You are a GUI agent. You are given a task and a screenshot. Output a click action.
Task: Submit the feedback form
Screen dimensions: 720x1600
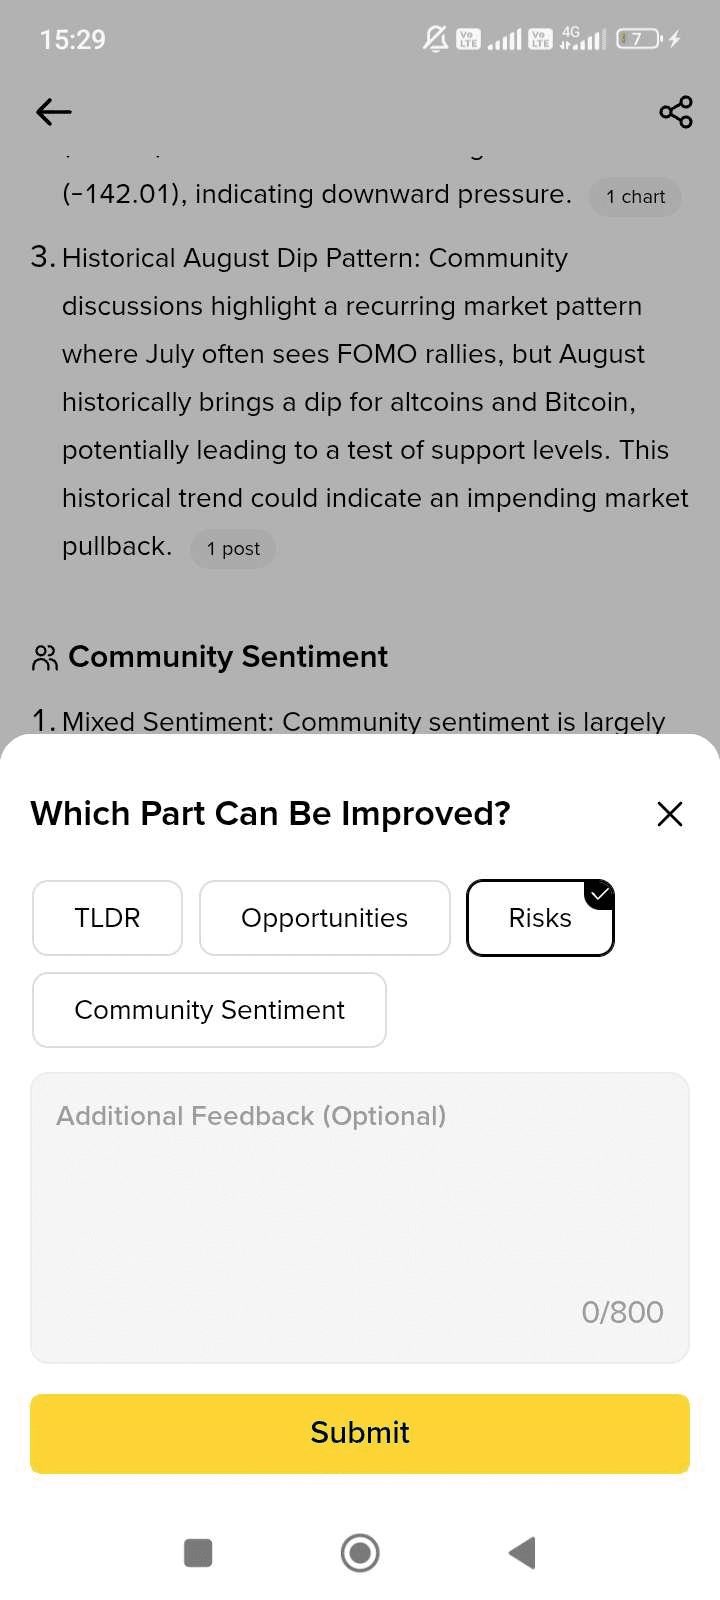point(360,1433)
